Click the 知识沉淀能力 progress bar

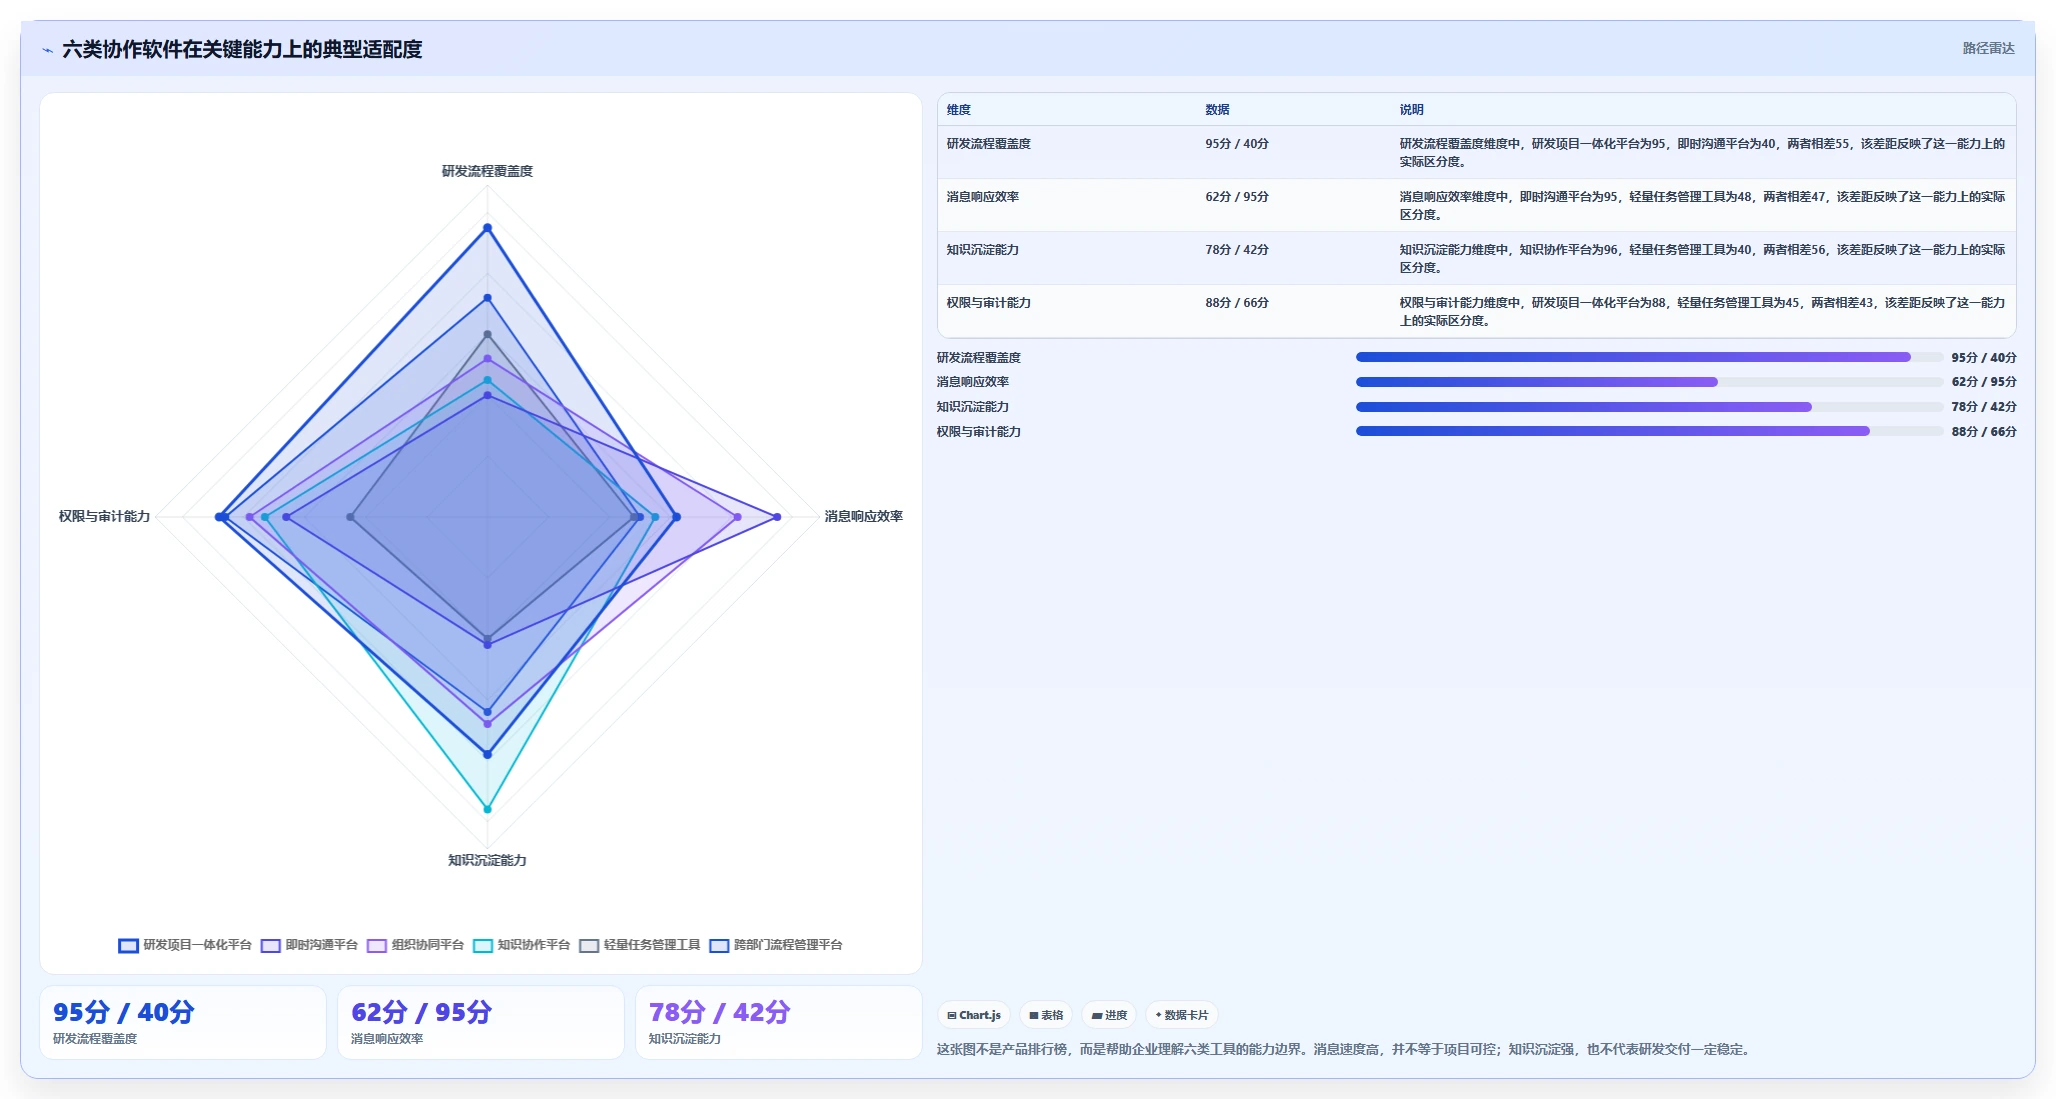point(1649,407)
